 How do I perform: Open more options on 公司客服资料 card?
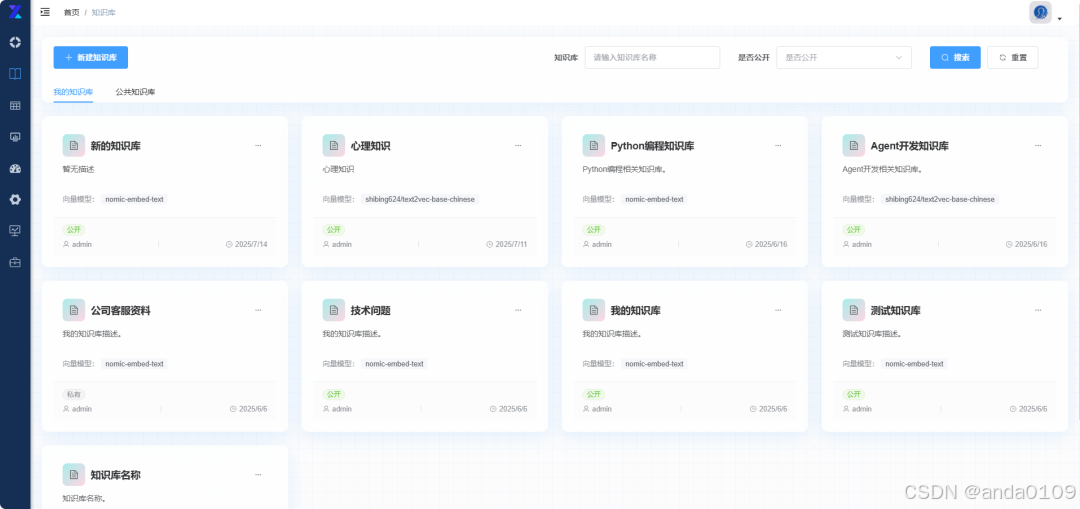pos(258,310)
